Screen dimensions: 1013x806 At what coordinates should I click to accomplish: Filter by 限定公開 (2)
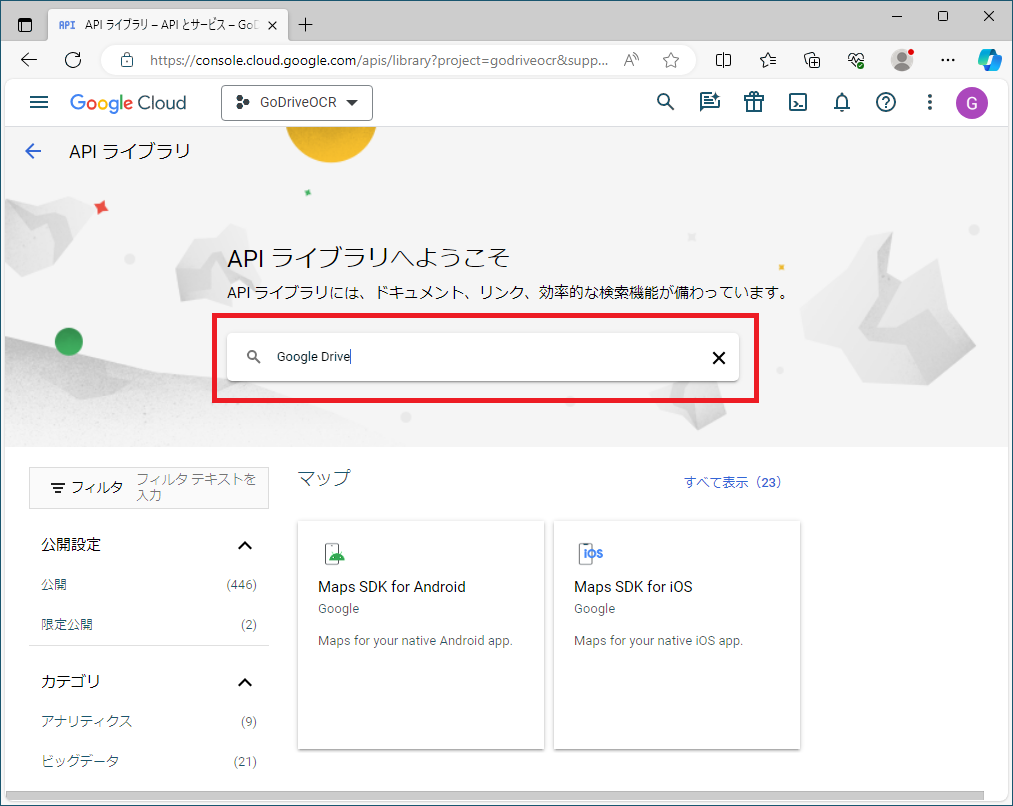pyautogui.click(x=149, y=625)
